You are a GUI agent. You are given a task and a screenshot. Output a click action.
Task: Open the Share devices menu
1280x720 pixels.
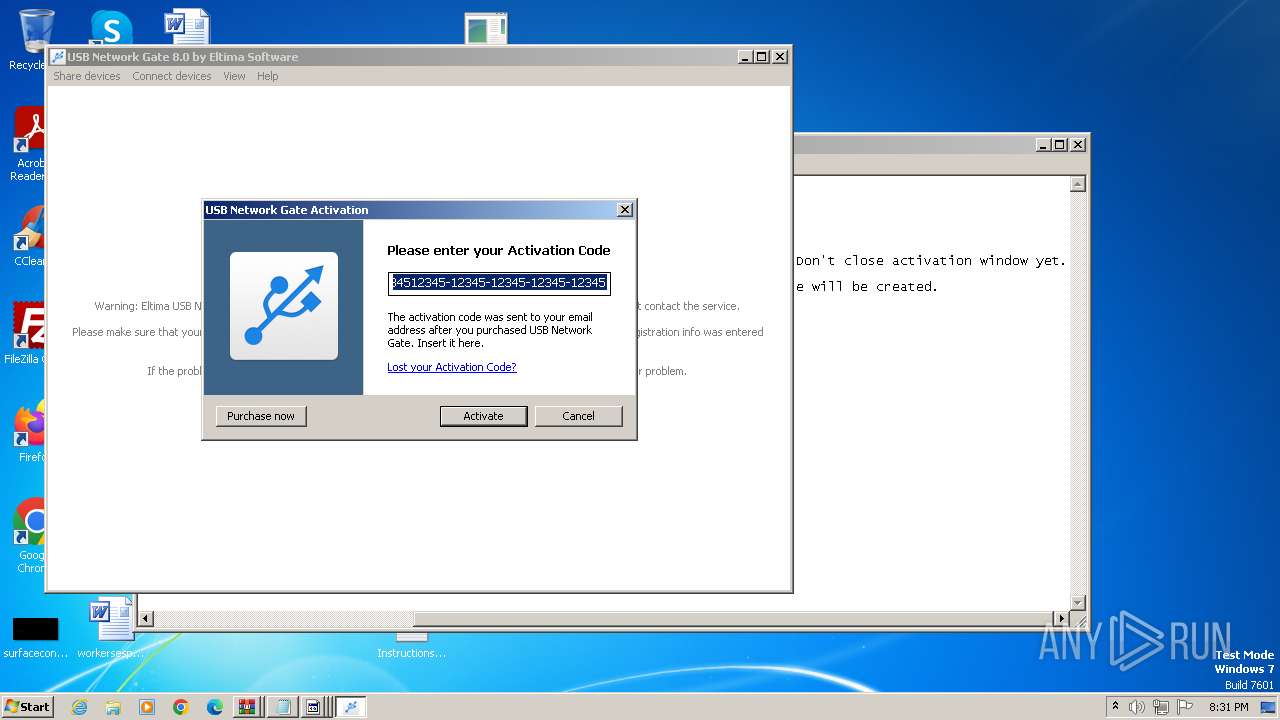point(87,76)
